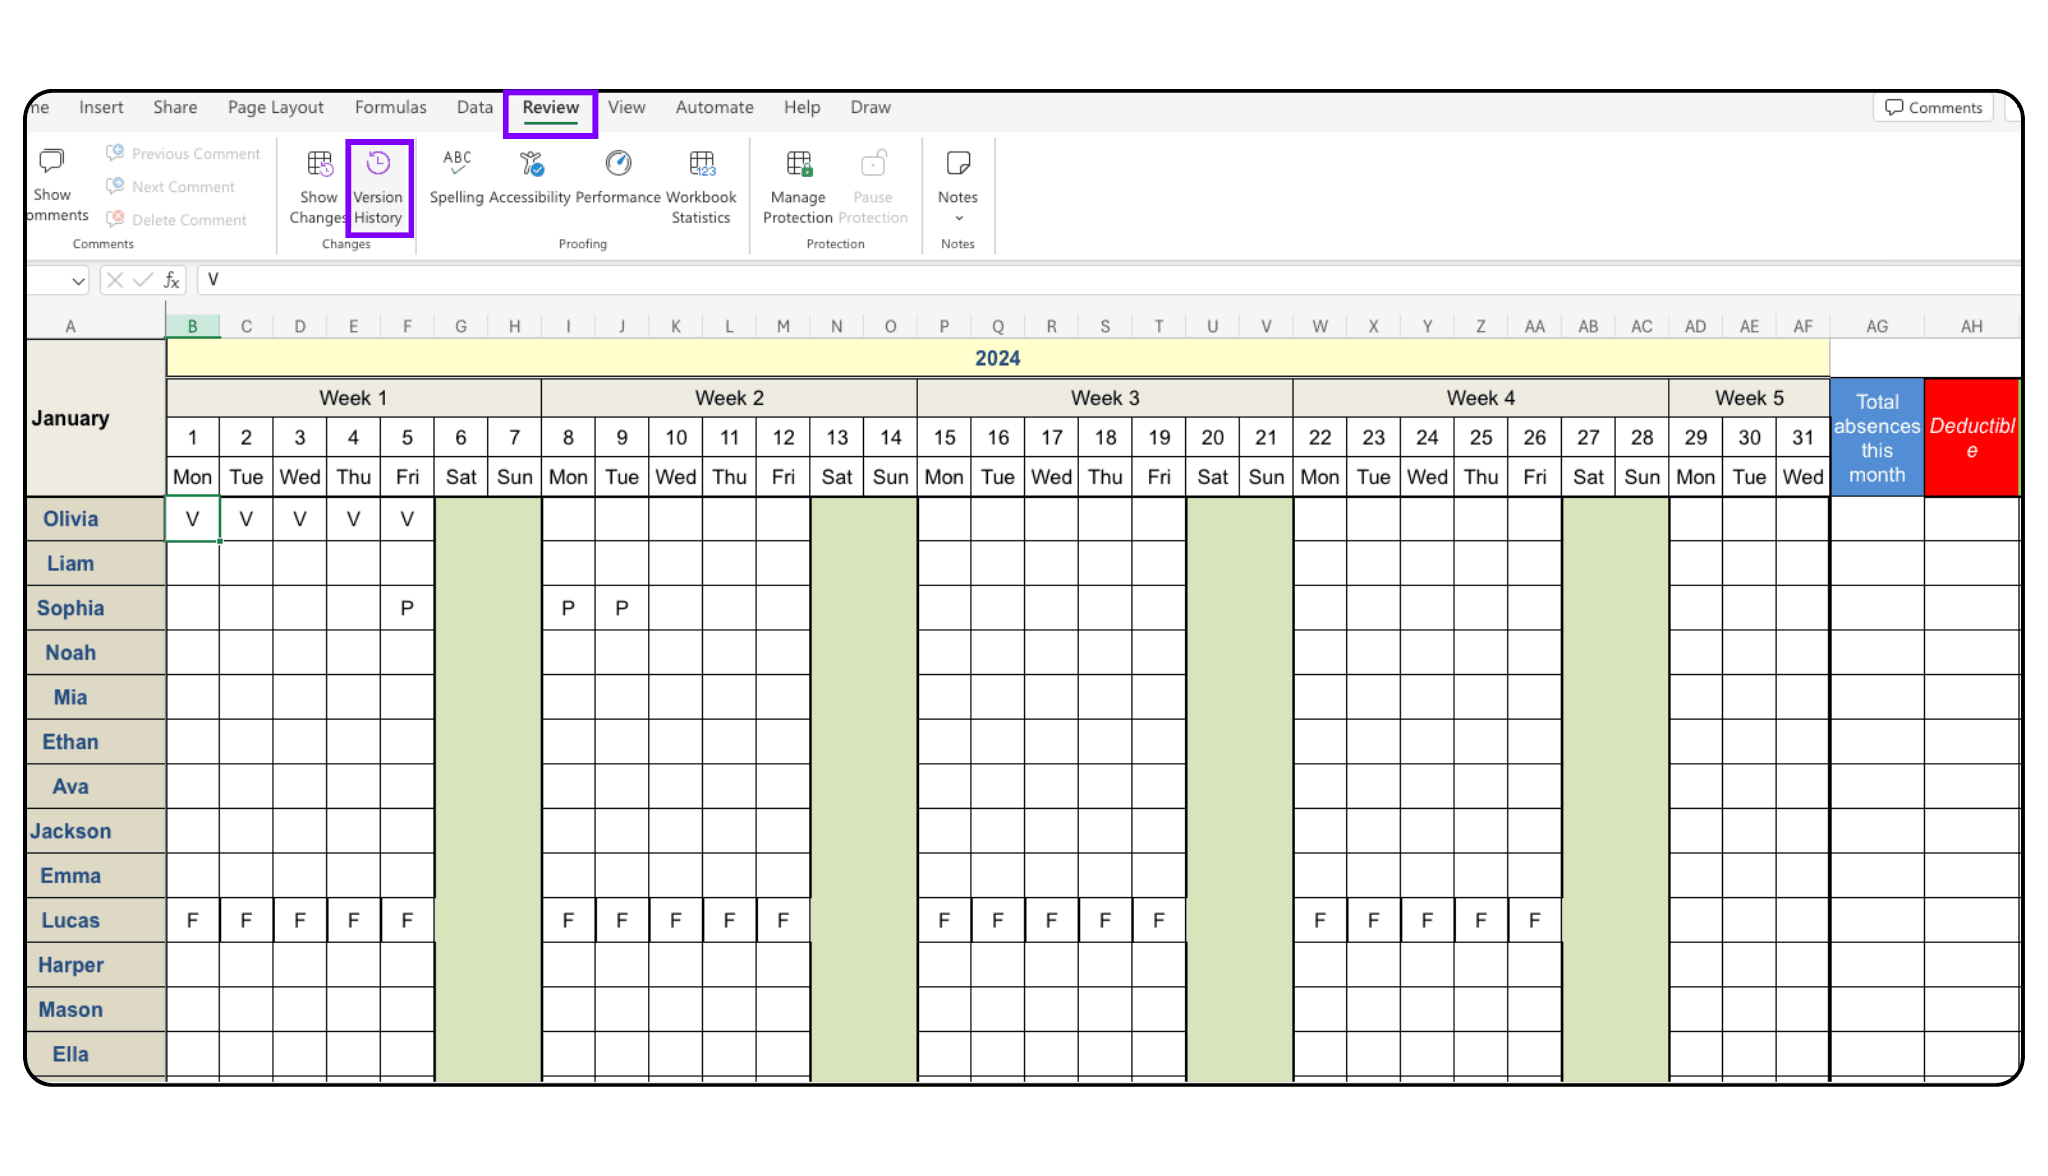This screenshot has height=1176, width=2048.
Task: Select Mia's name cell
Action: [96, 697]
